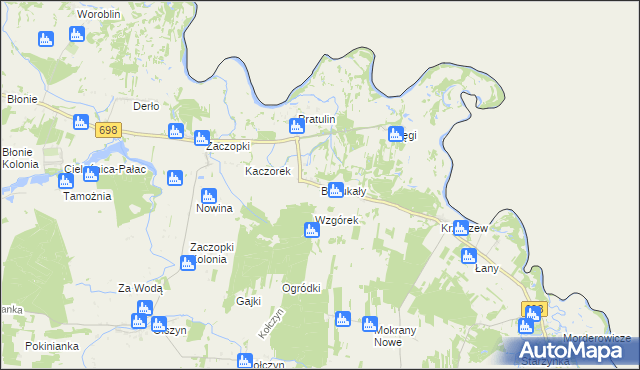This screenshot has height=370, width=640.
Task: Open the factory marker over Krzyczew label
Action: point(461,228)
